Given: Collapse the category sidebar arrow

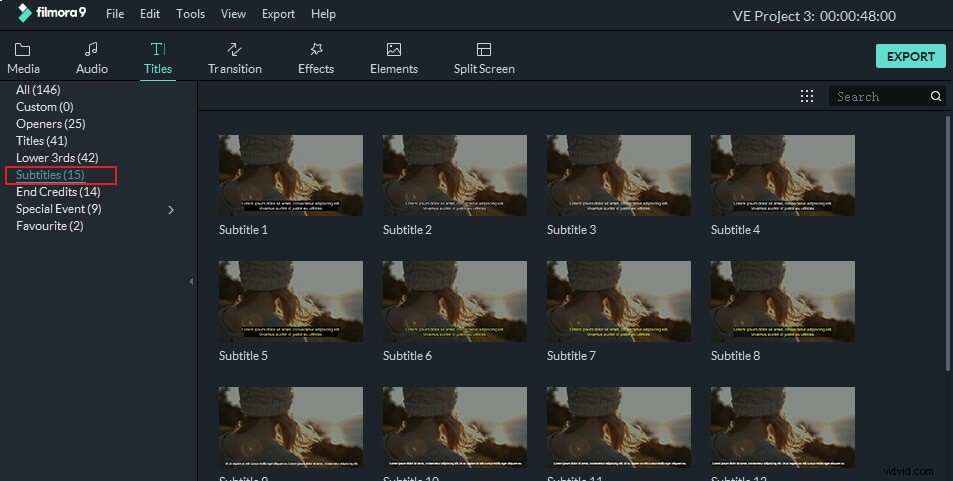Looking at the screenshot, I should [x=191, y=282].
